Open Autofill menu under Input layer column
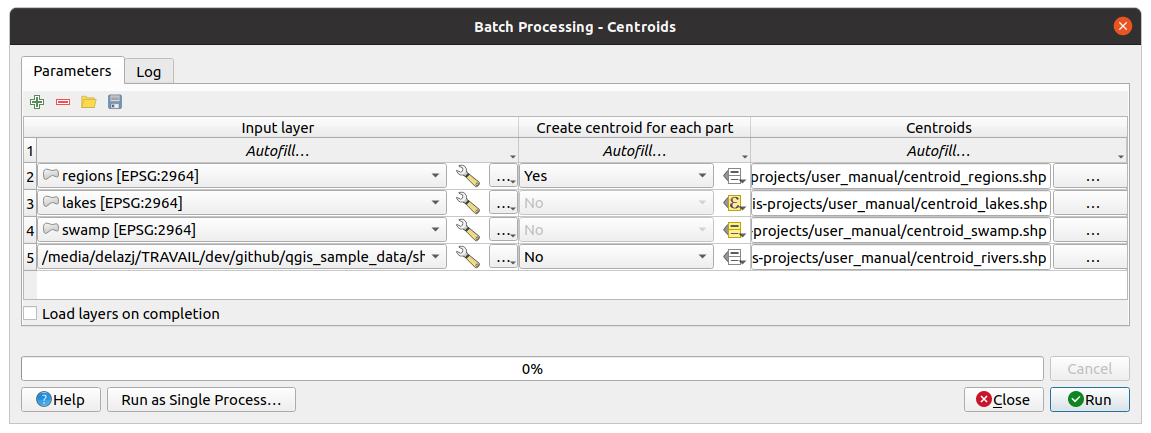1151x433 pixels. pos(278,152)
